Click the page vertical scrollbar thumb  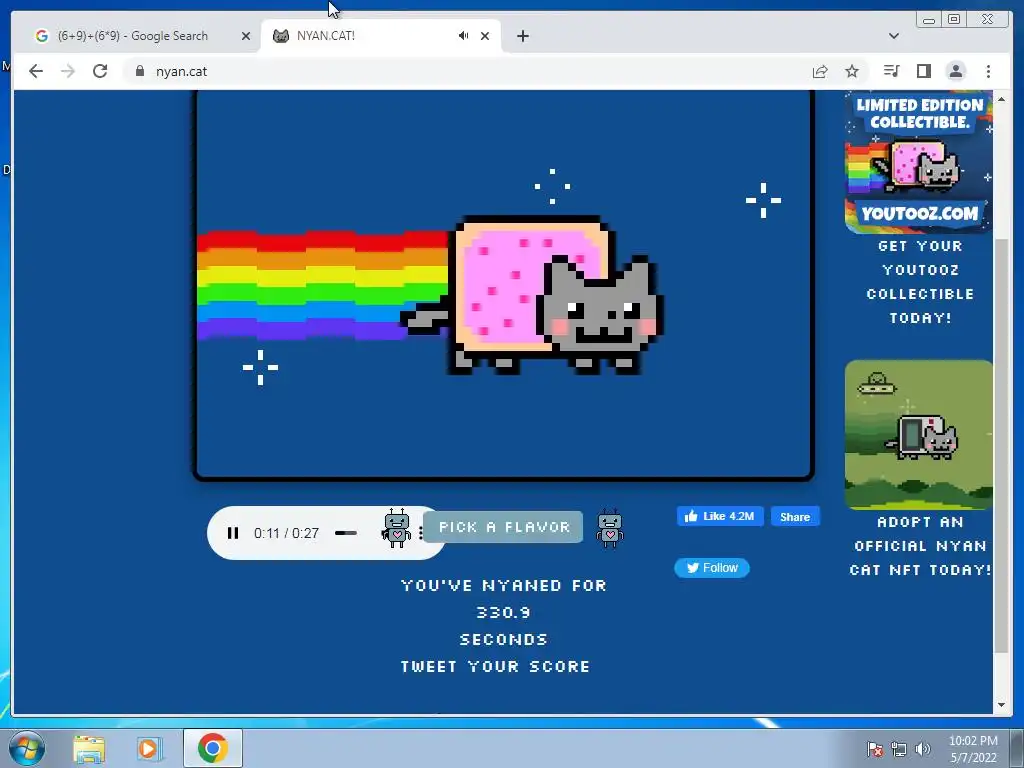coord(1001,445)
